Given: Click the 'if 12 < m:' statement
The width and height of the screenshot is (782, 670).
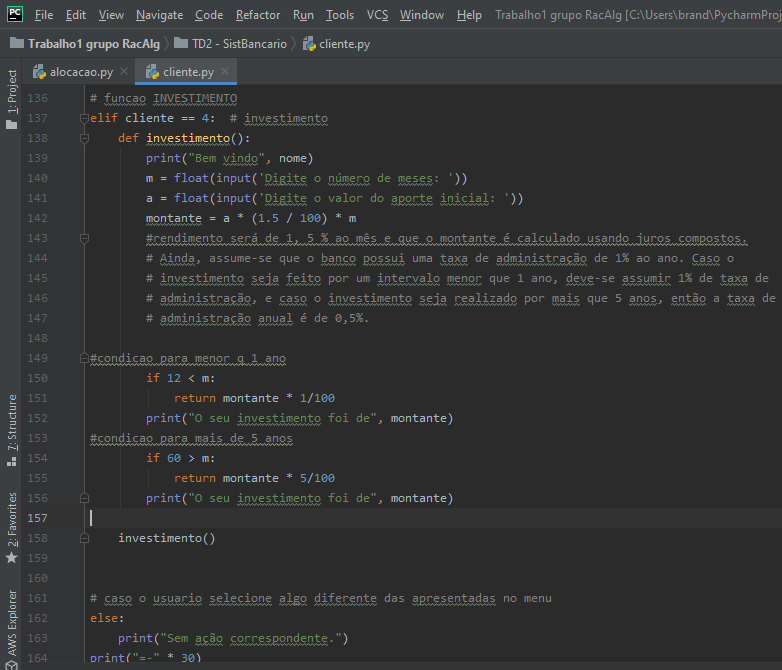Looking at the screenshot, I should click(x=181, y=378).
